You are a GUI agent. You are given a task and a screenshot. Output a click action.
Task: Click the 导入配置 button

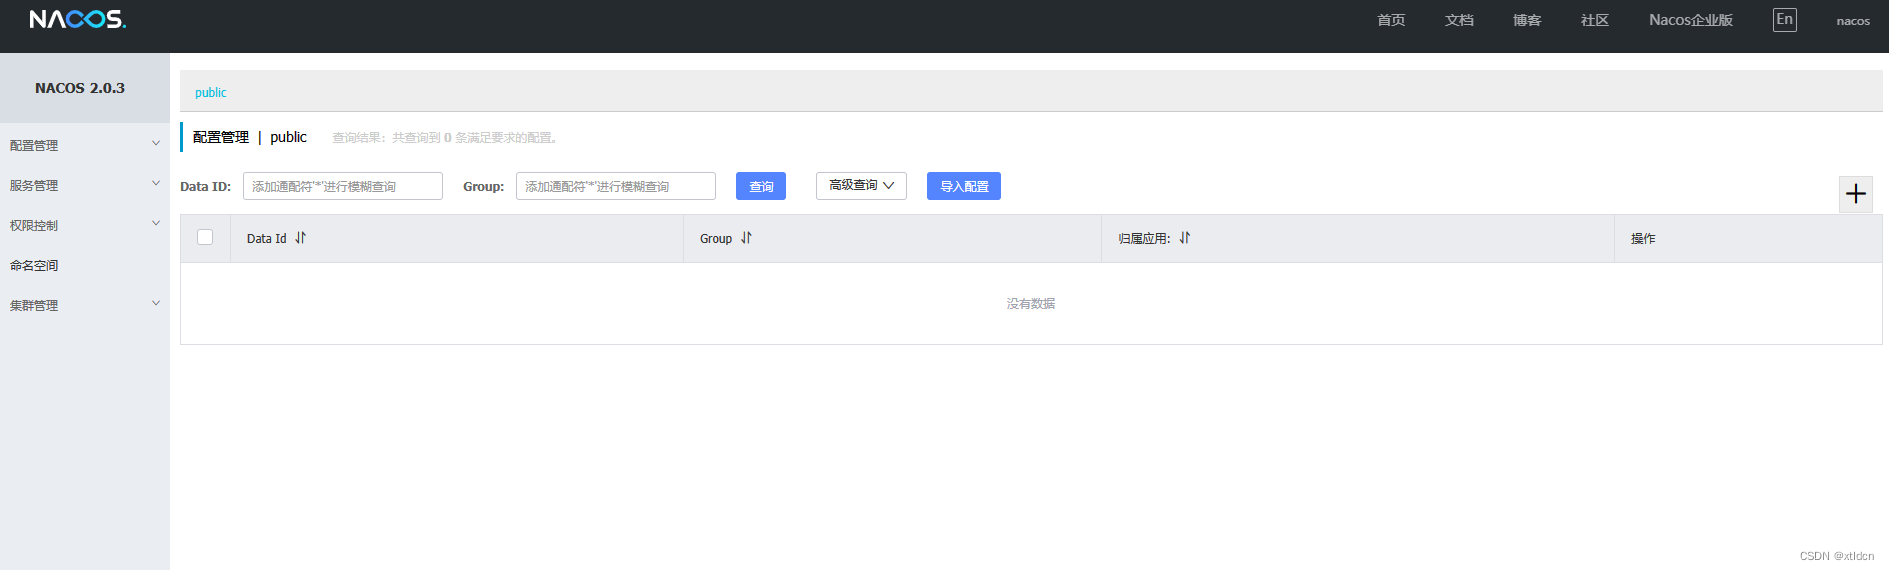click(963, 186)
